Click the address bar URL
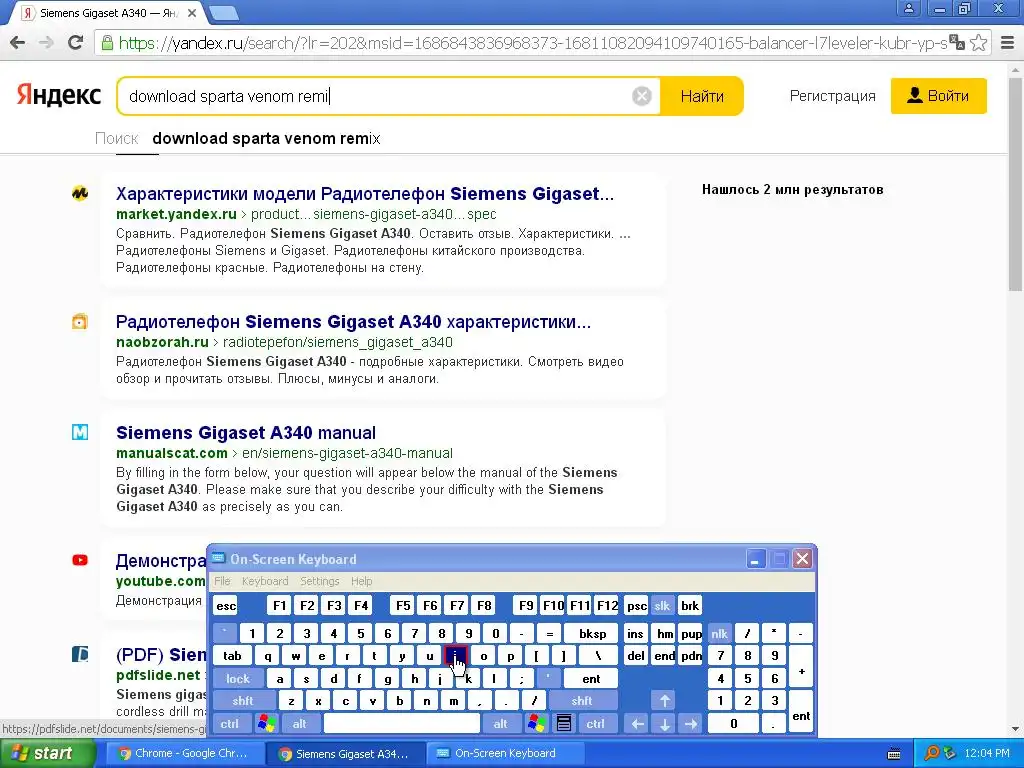The image size is (1024, 768). (532, 43)
